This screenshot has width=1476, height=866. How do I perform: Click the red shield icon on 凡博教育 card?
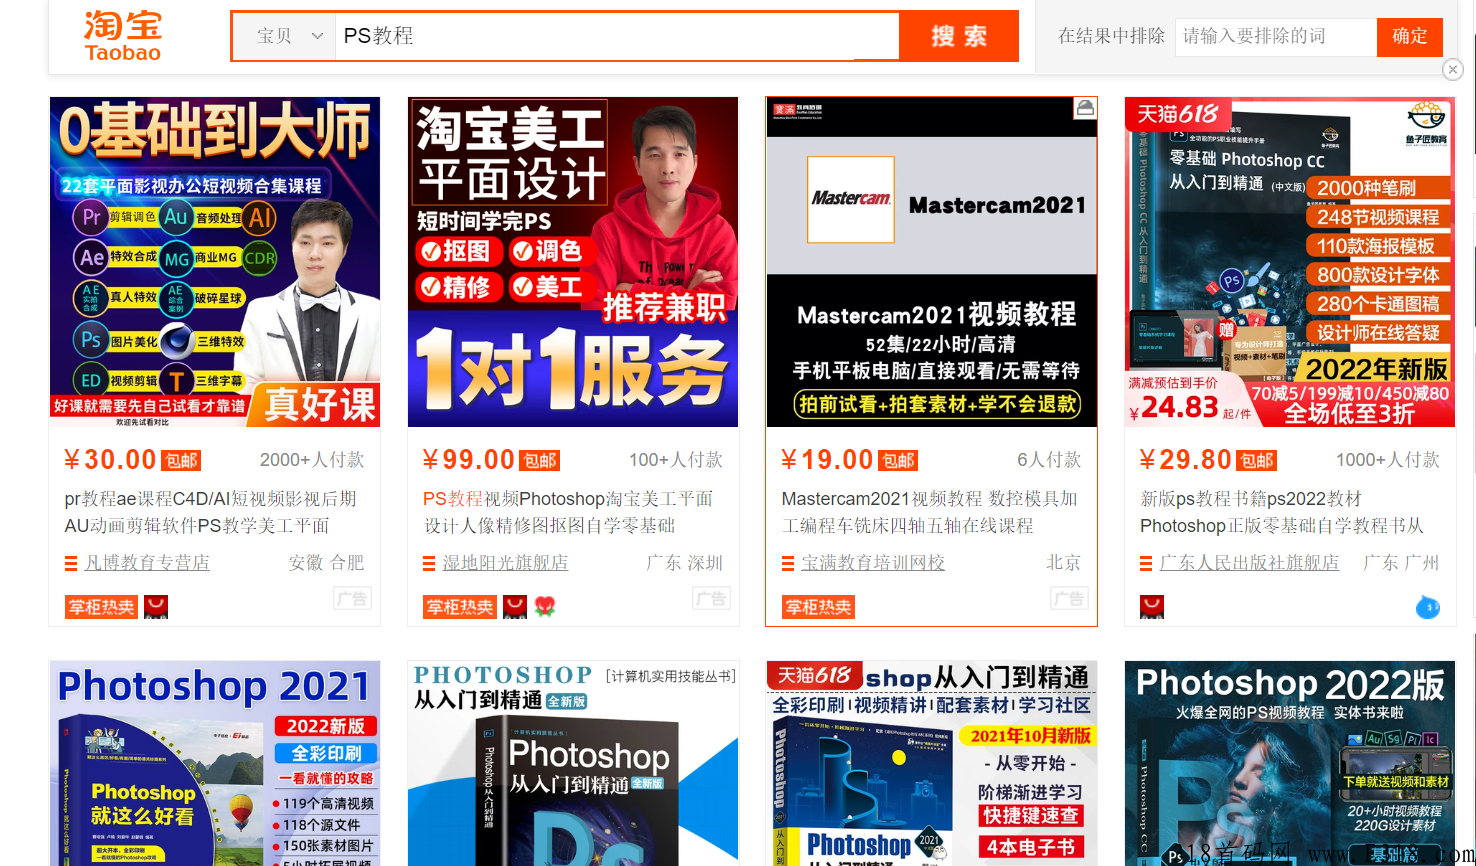click(156, 607)
